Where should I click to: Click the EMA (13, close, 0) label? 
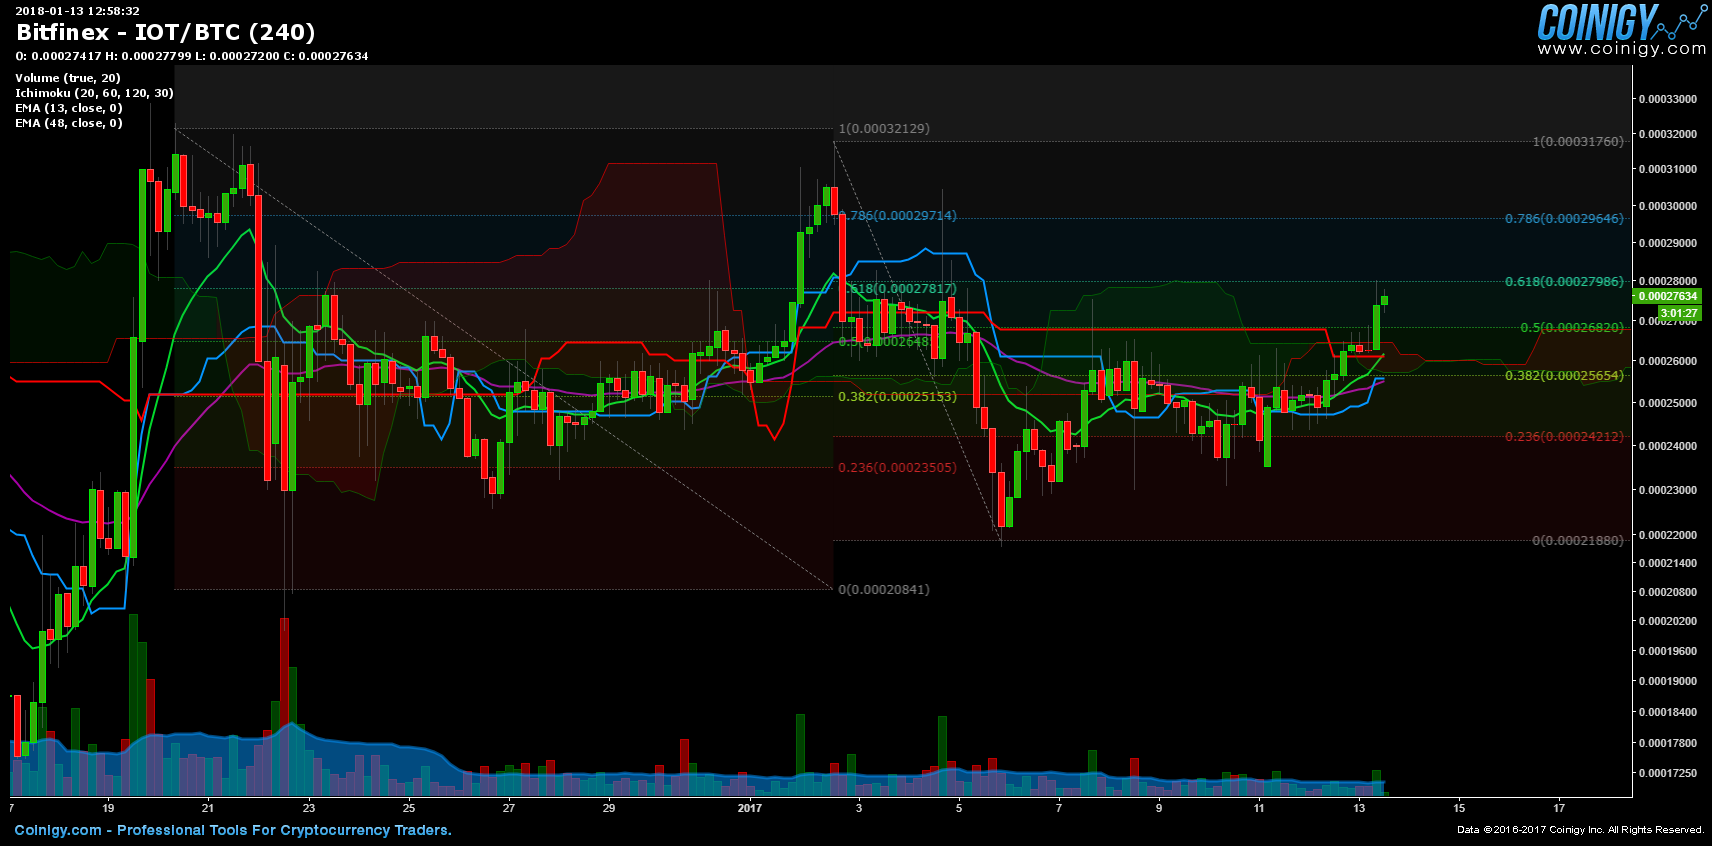69,108
